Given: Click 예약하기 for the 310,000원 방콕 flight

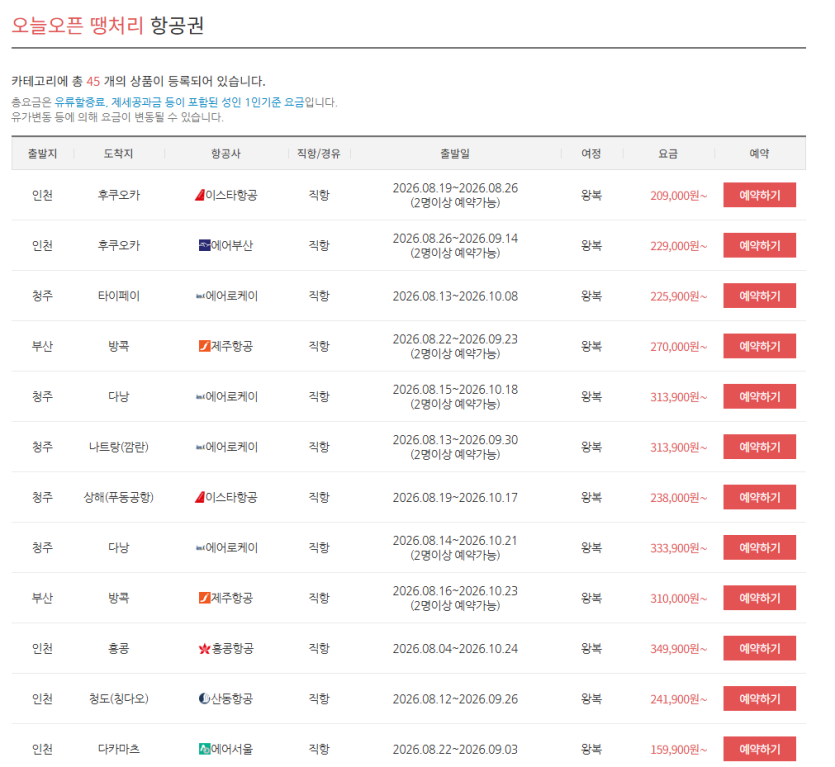Looking at the screenshot, I should (x=759, y=598).
